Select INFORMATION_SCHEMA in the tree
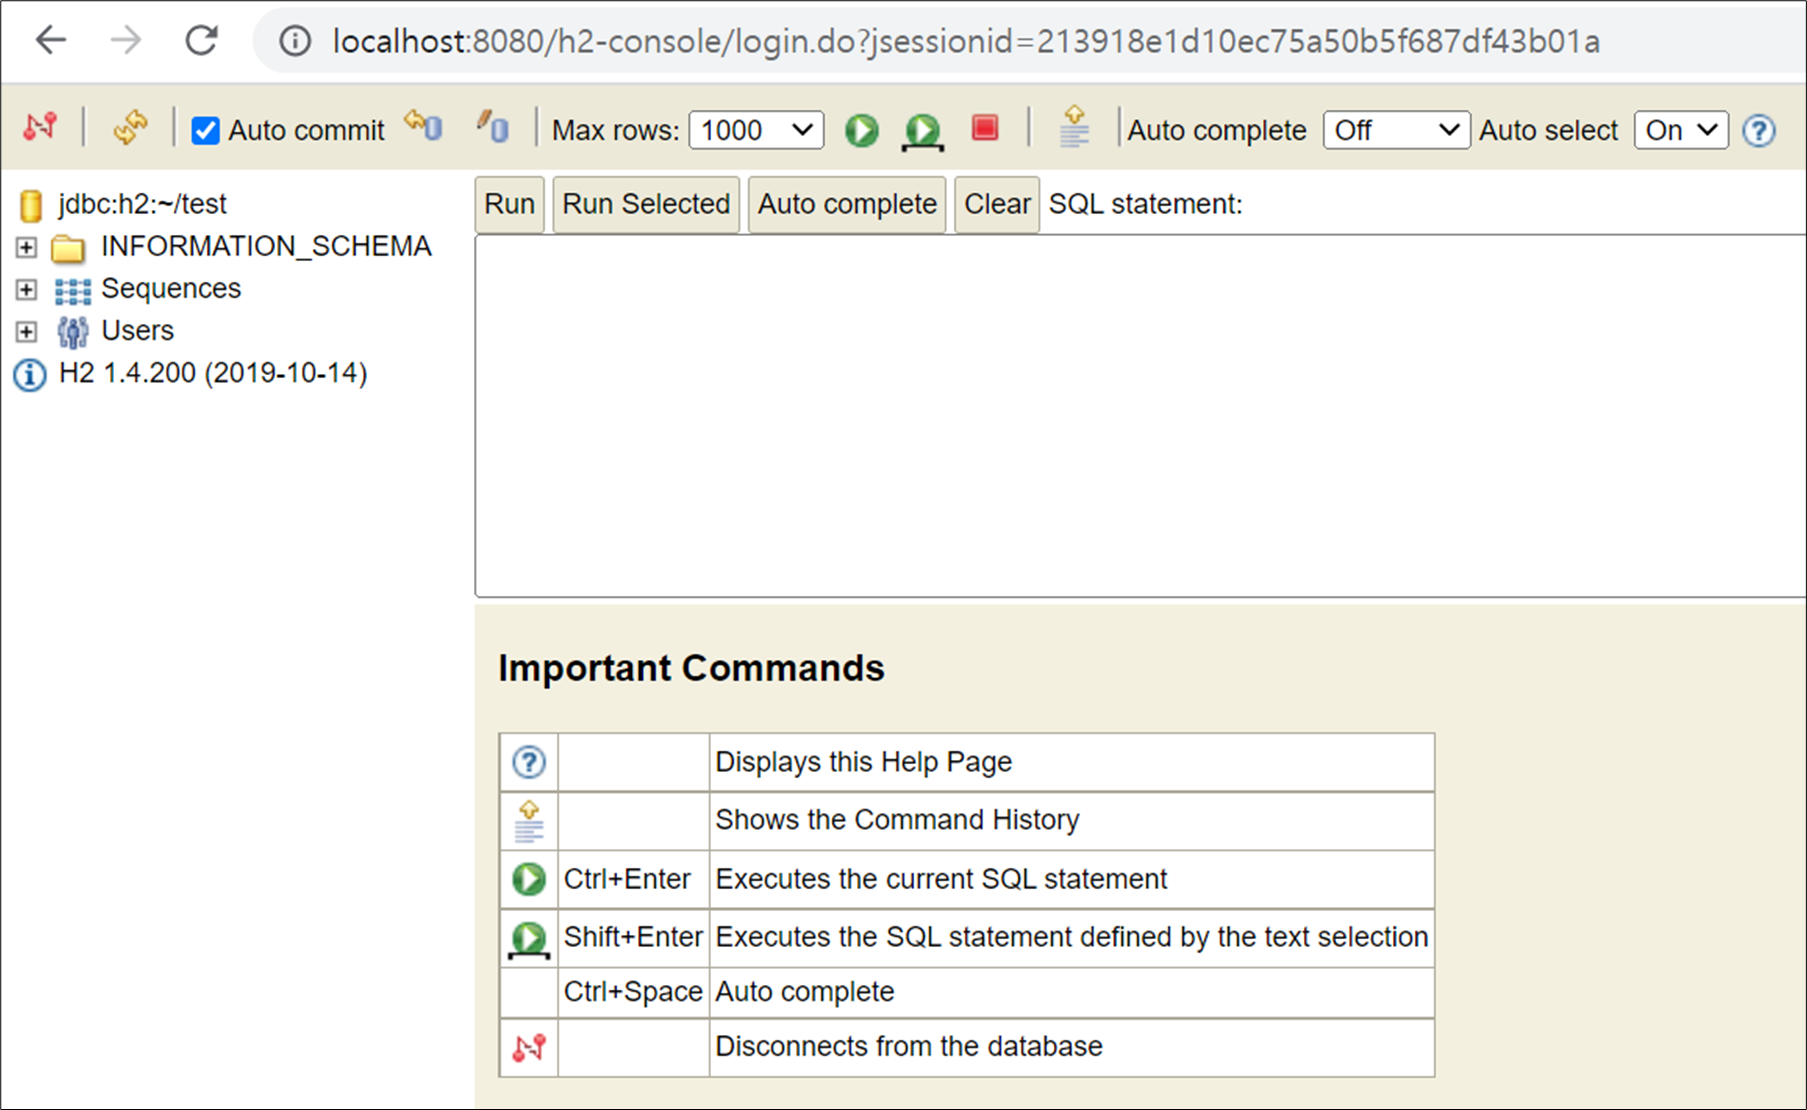 [266, 246]
